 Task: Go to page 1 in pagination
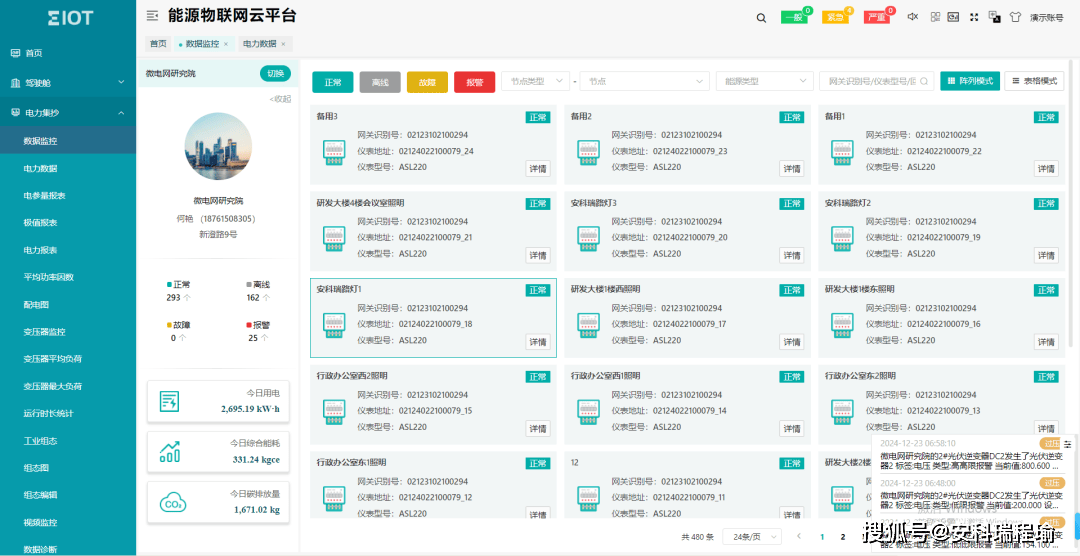822,536
